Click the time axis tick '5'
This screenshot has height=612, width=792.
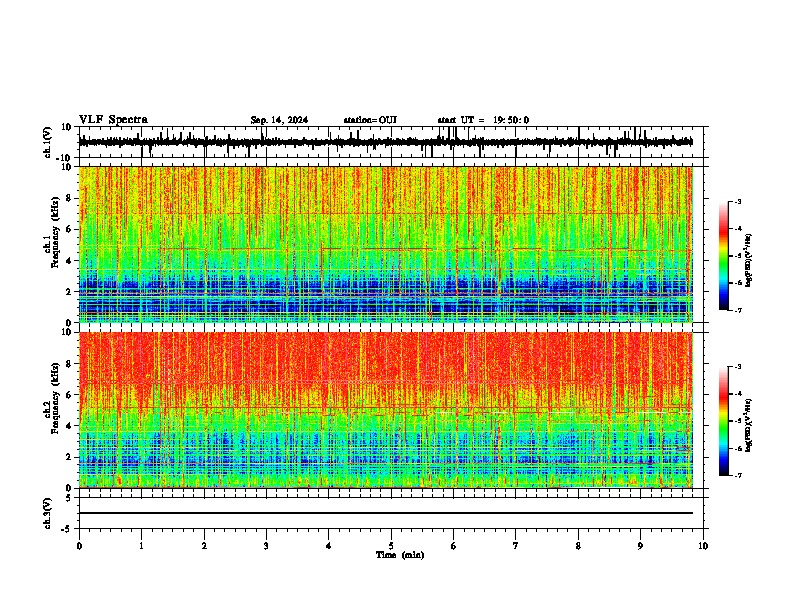coord(391,546)
